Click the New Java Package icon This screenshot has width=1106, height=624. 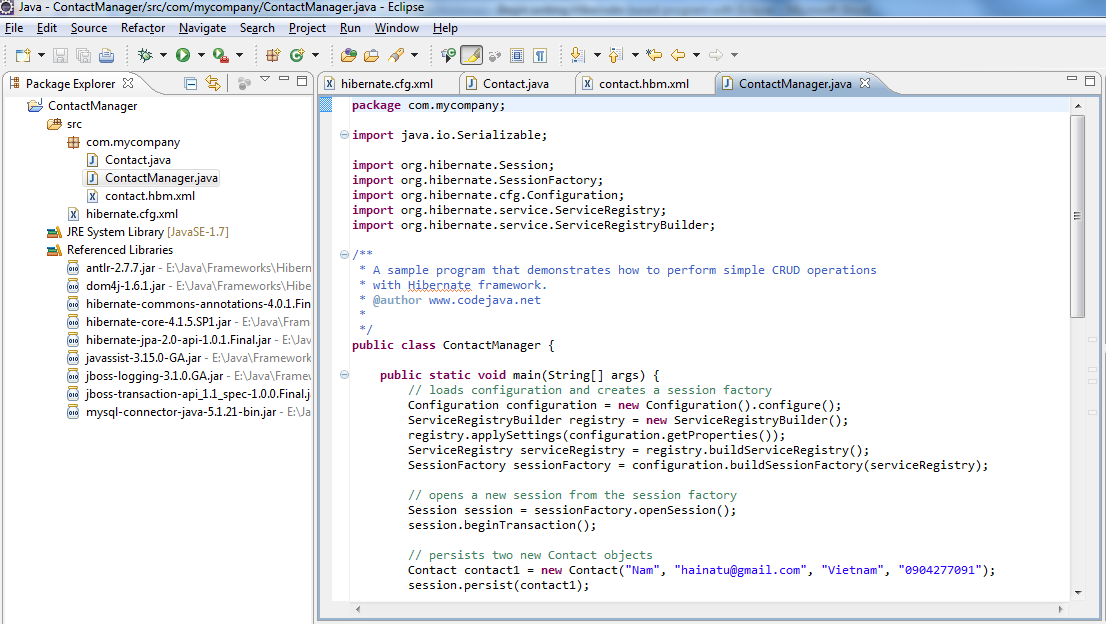click(273, 55)
